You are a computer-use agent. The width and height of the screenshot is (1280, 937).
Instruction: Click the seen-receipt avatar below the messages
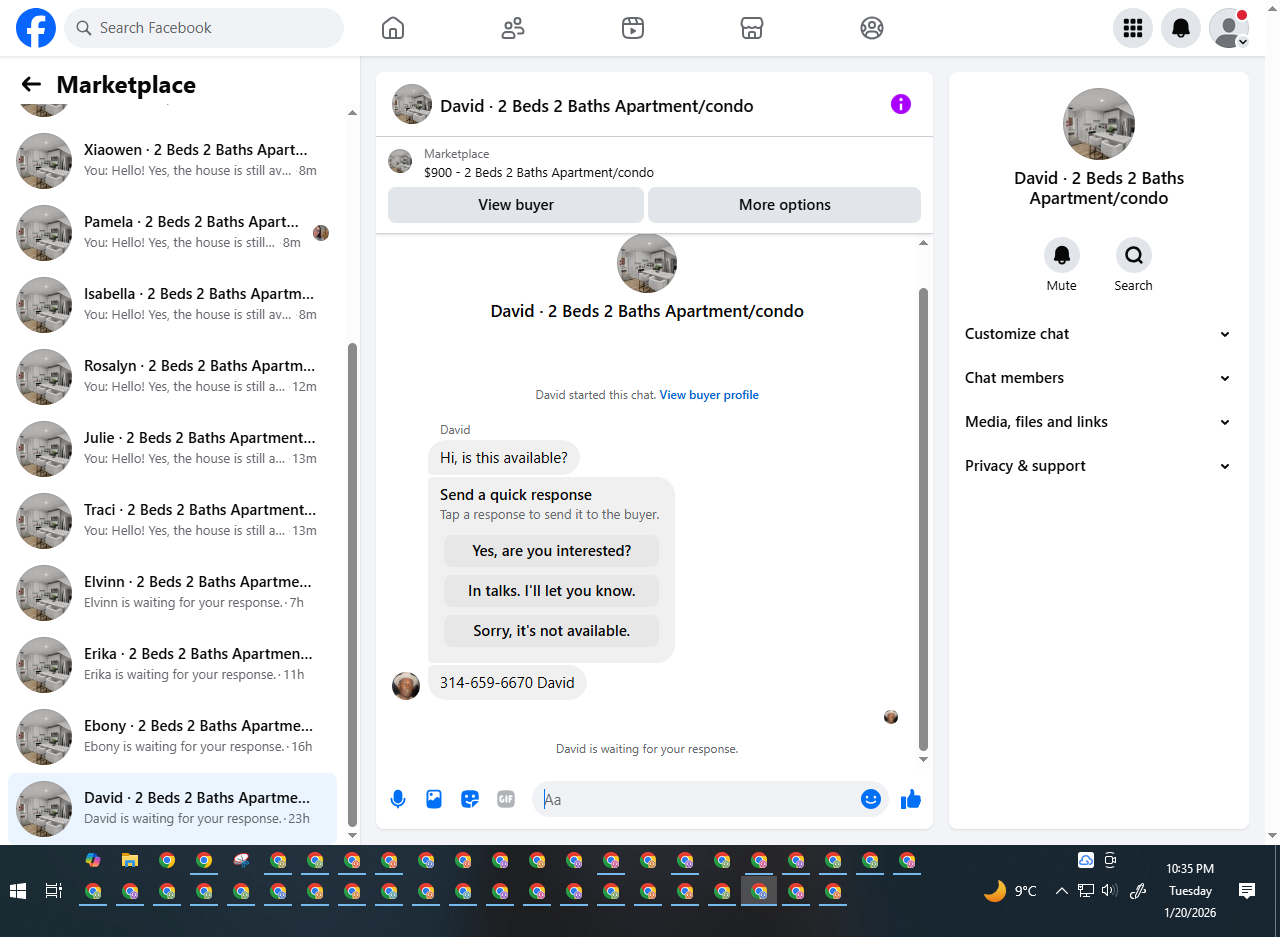[x=891, y=717]
